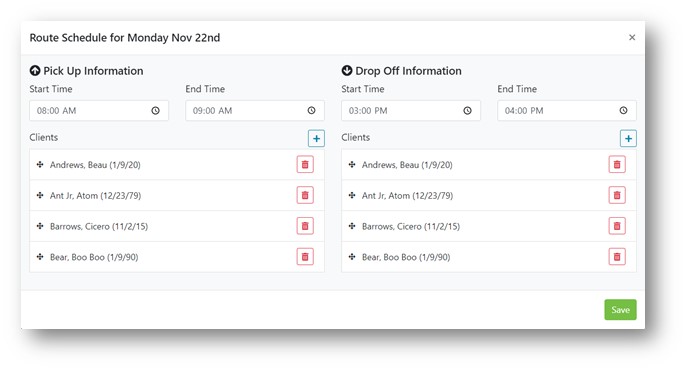Add a client to Pick Up list

[316, 138]
